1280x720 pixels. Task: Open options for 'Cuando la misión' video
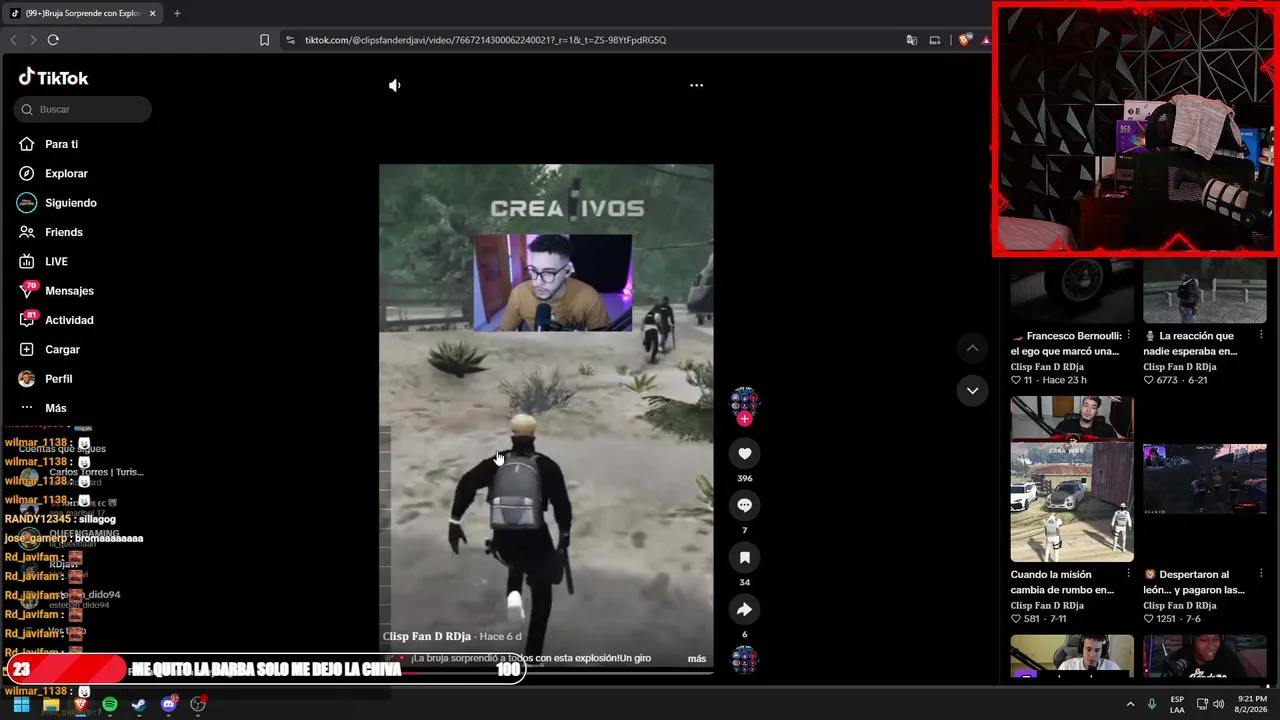pos(1128,574)
